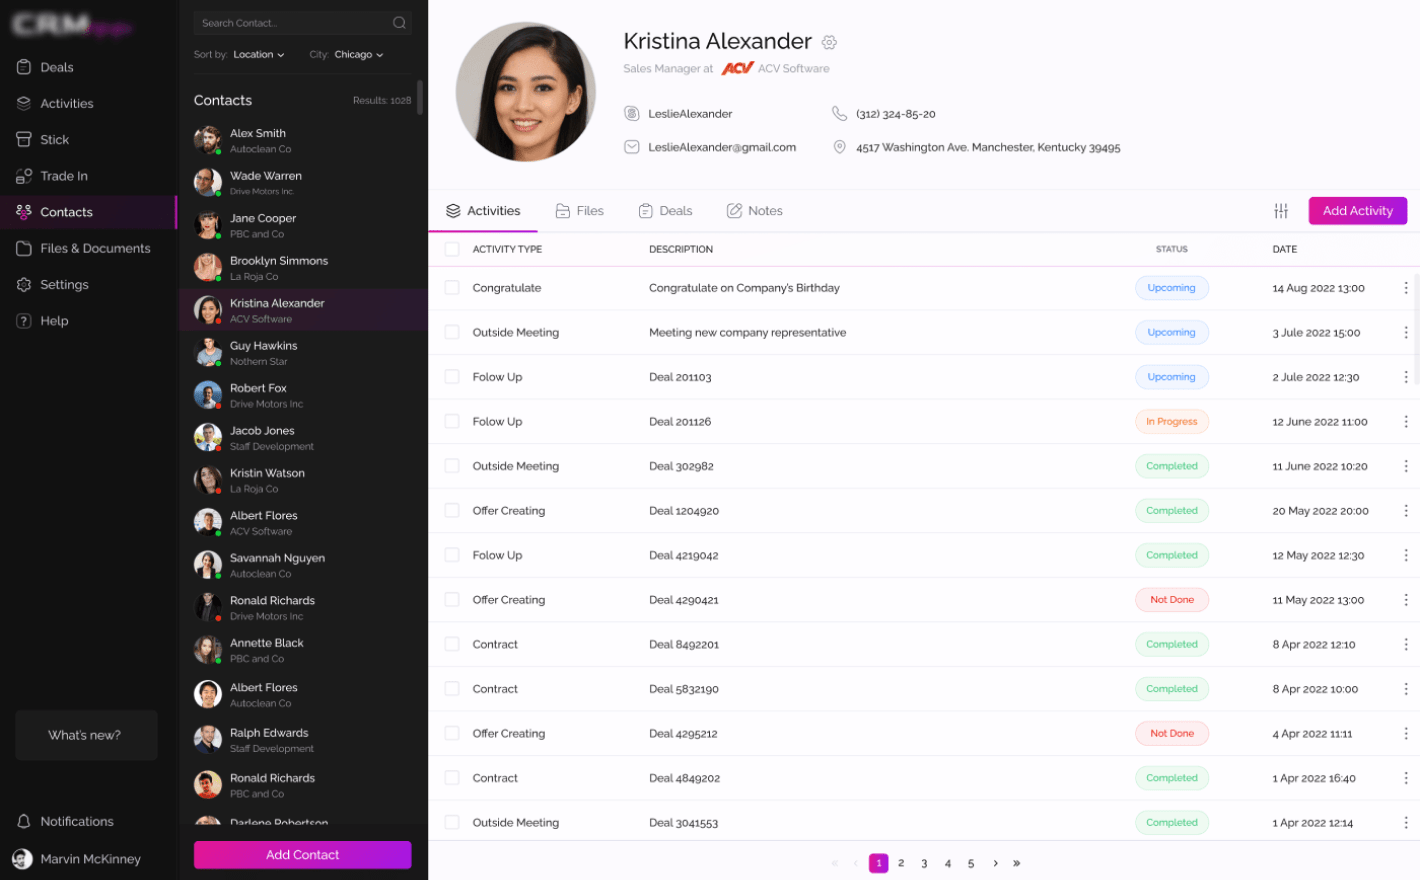Open the City Chicago dropdown
The height and width of the screenshot is (880, 1420).
pyautogui.click(x=358, y=55)
